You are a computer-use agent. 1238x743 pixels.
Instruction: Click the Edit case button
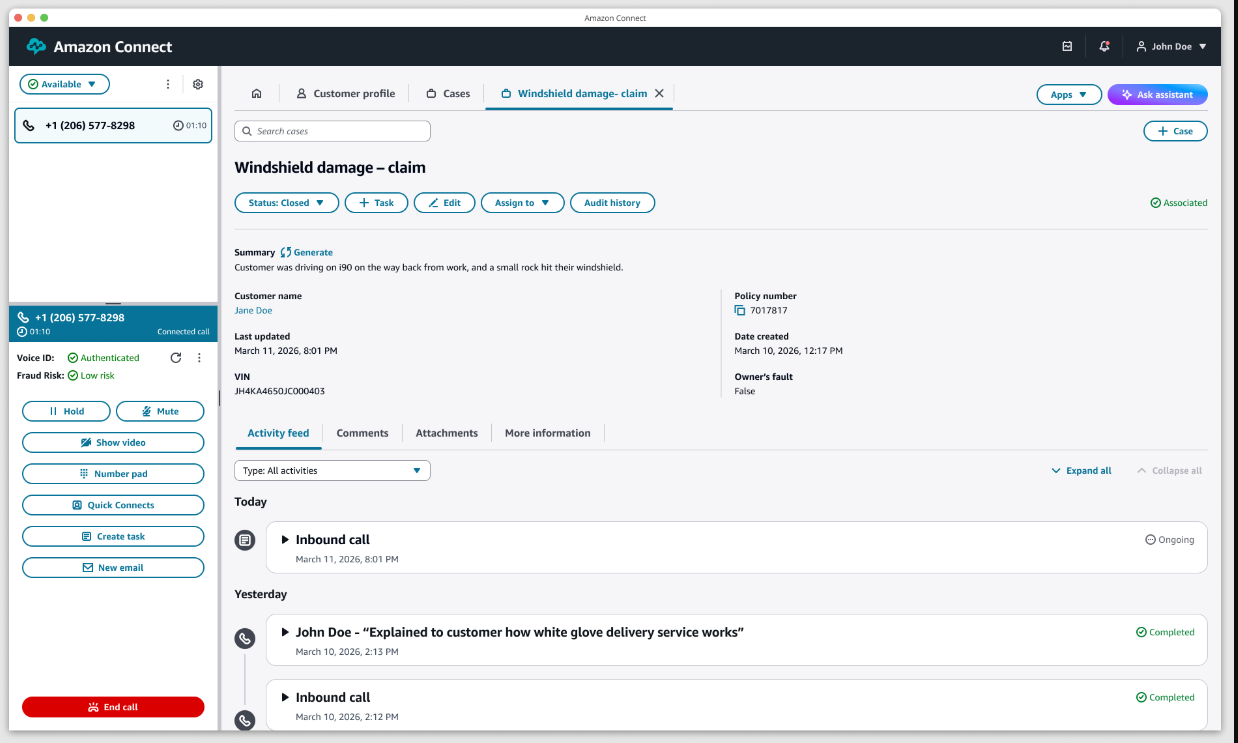point(444,203)
